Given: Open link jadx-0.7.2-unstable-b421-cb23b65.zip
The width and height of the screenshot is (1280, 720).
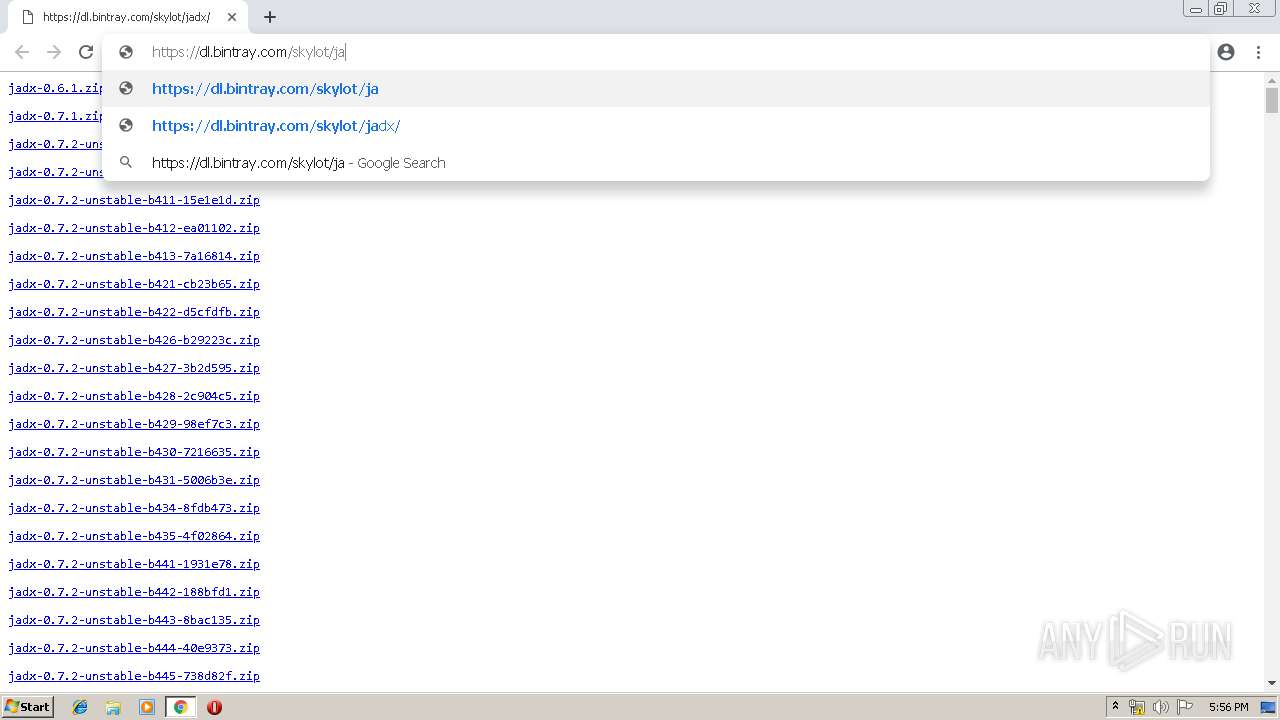Looking at the screenshot, I should [x=134, y=284].
